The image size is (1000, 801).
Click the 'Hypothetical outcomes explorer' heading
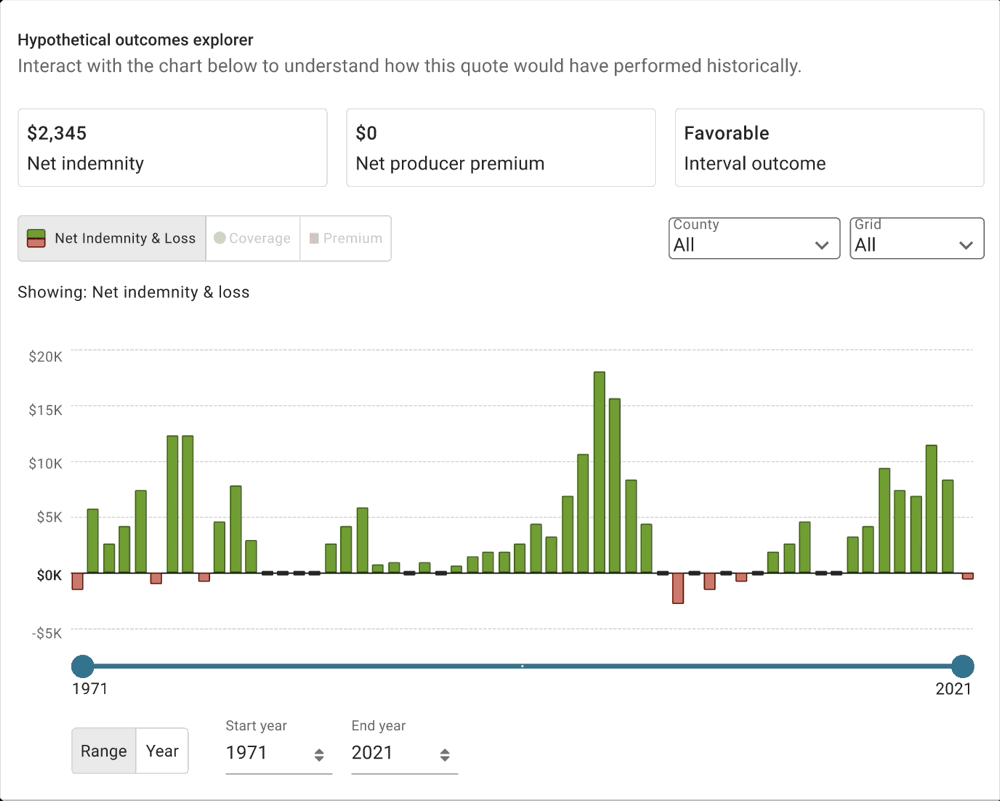(135, 40)
